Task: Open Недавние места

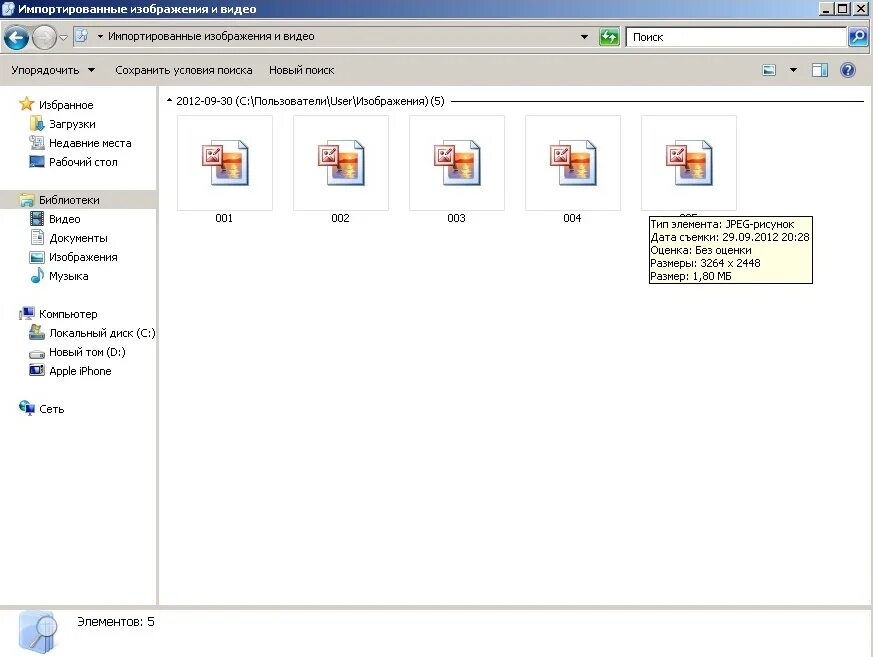Action: (90, 143)
